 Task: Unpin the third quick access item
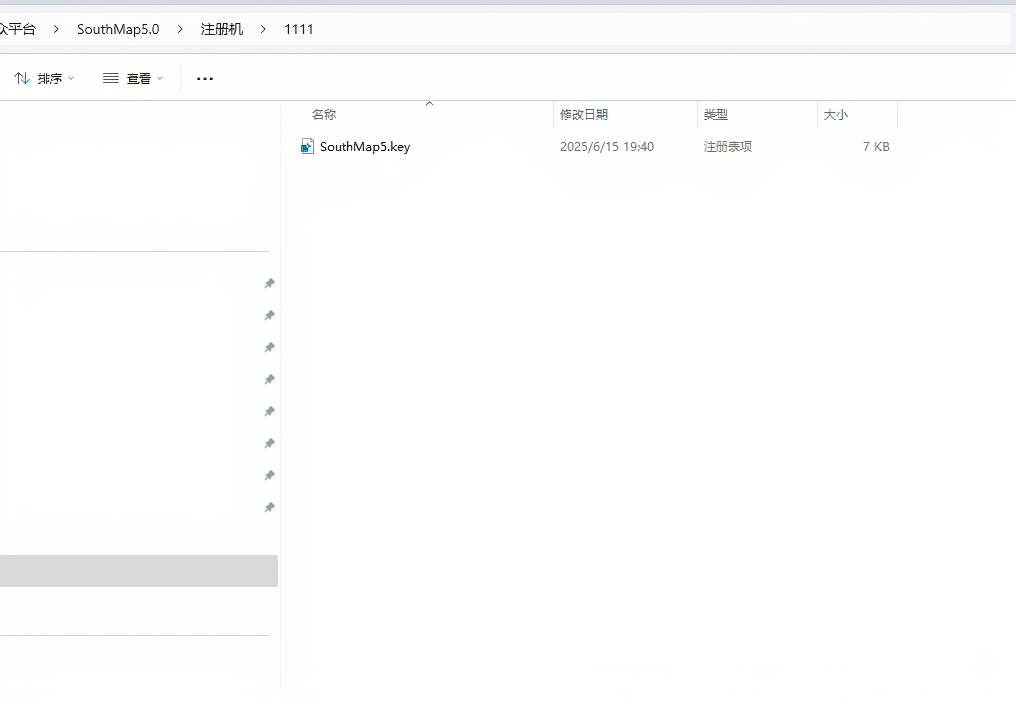tap(269, 347)
